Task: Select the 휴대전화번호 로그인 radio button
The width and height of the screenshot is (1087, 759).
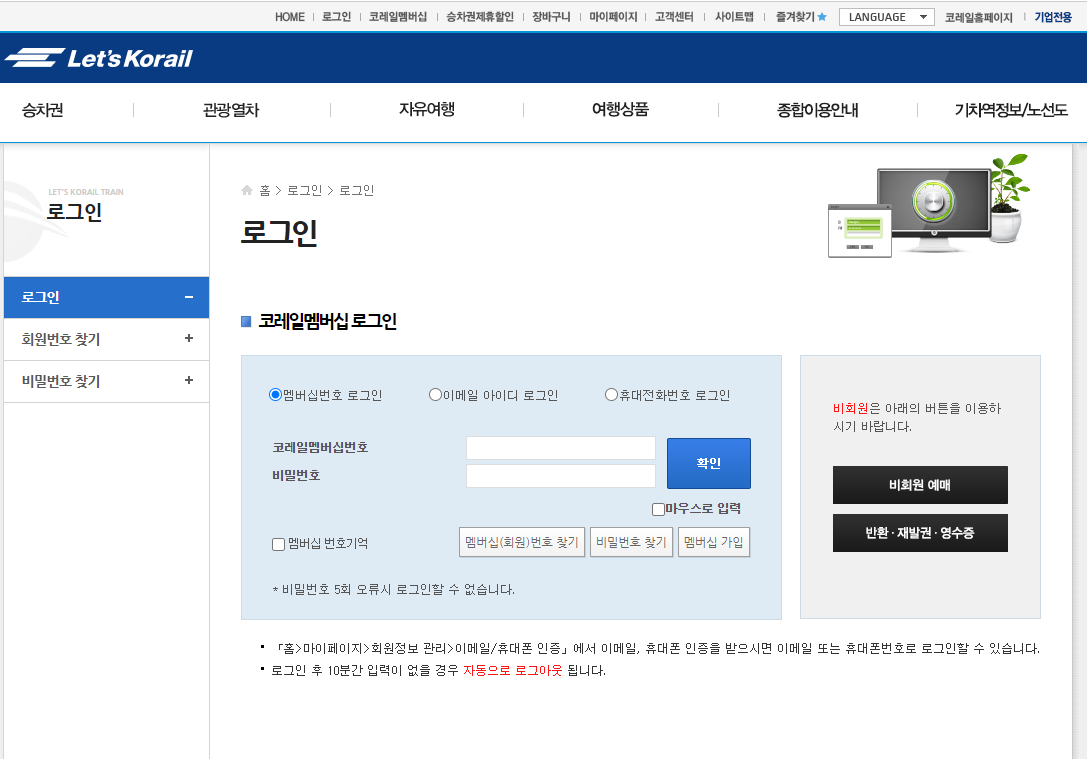Action: click(x=611, y=395)
